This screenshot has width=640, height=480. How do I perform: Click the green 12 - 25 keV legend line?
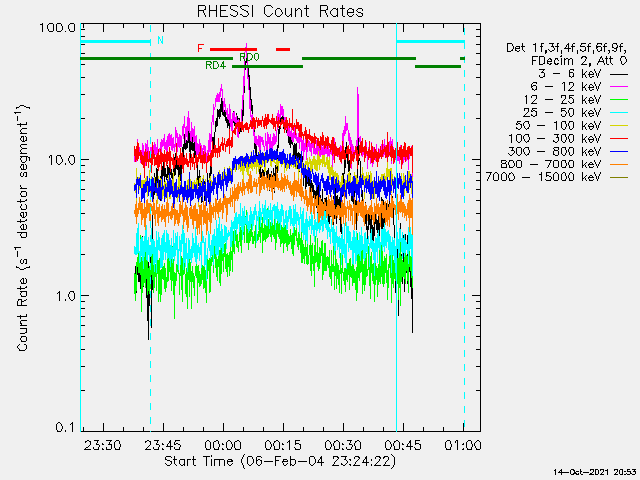point(619,100)
